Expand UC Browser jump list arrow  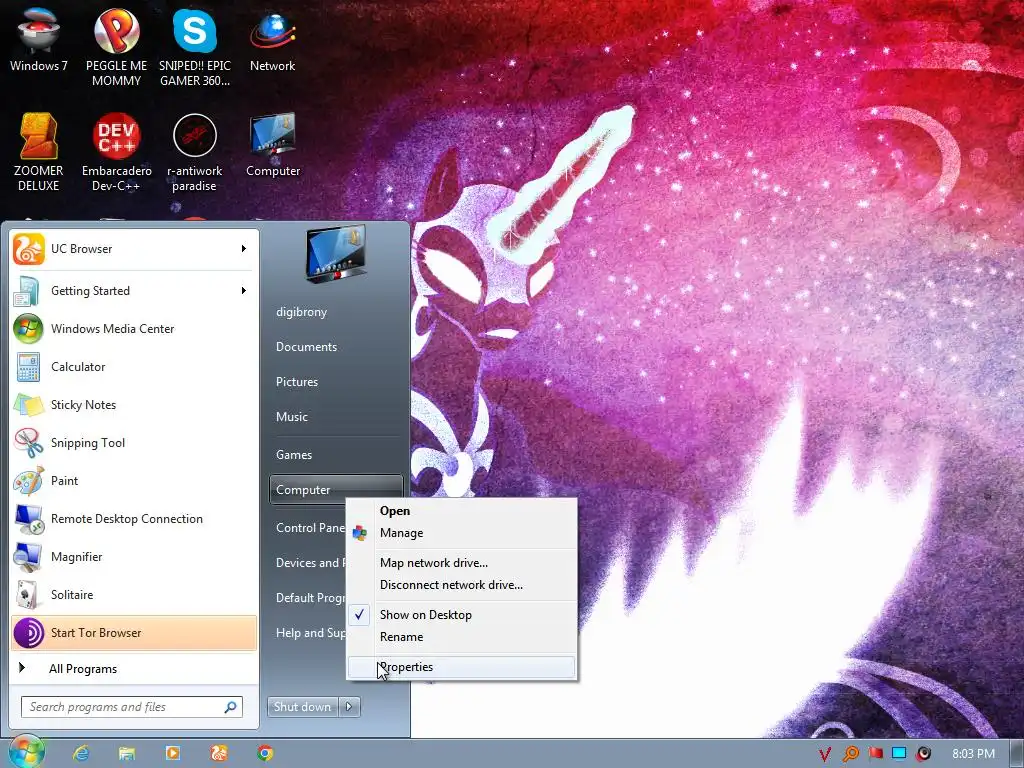tap(244, 249)
